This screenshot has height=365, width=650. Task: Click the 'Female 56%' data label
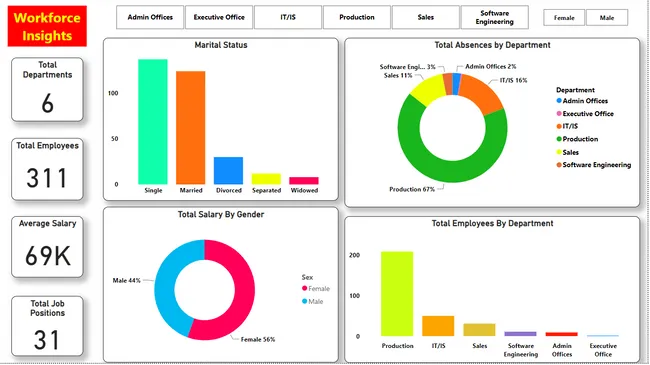(x=258, y=339)
